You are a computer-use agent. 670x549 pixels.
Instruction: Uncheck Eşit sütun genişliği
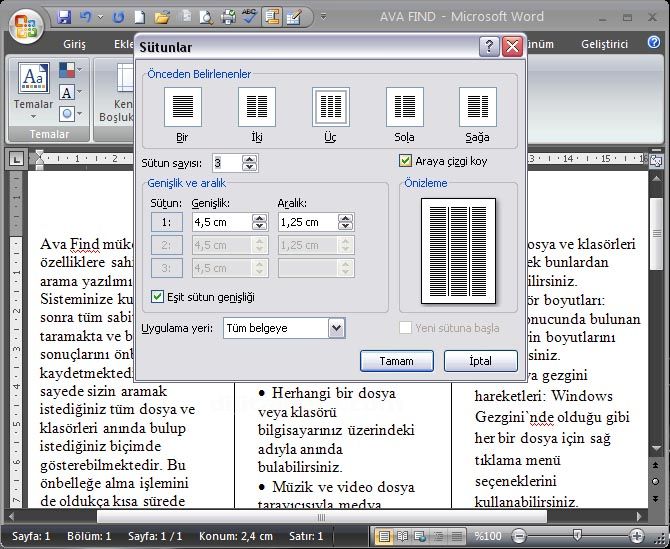tap(157, 297)
